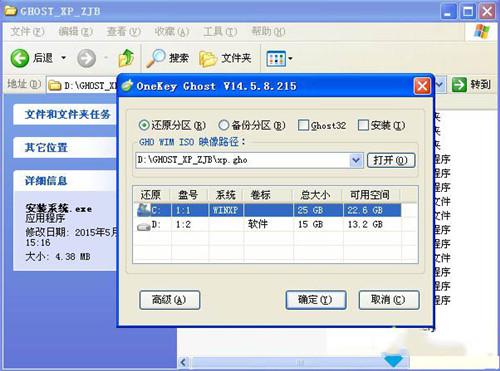Screen dimensions: 500x371
Task: Click the Total Size (总大小) column header
Action: click(x=317, y=195)
